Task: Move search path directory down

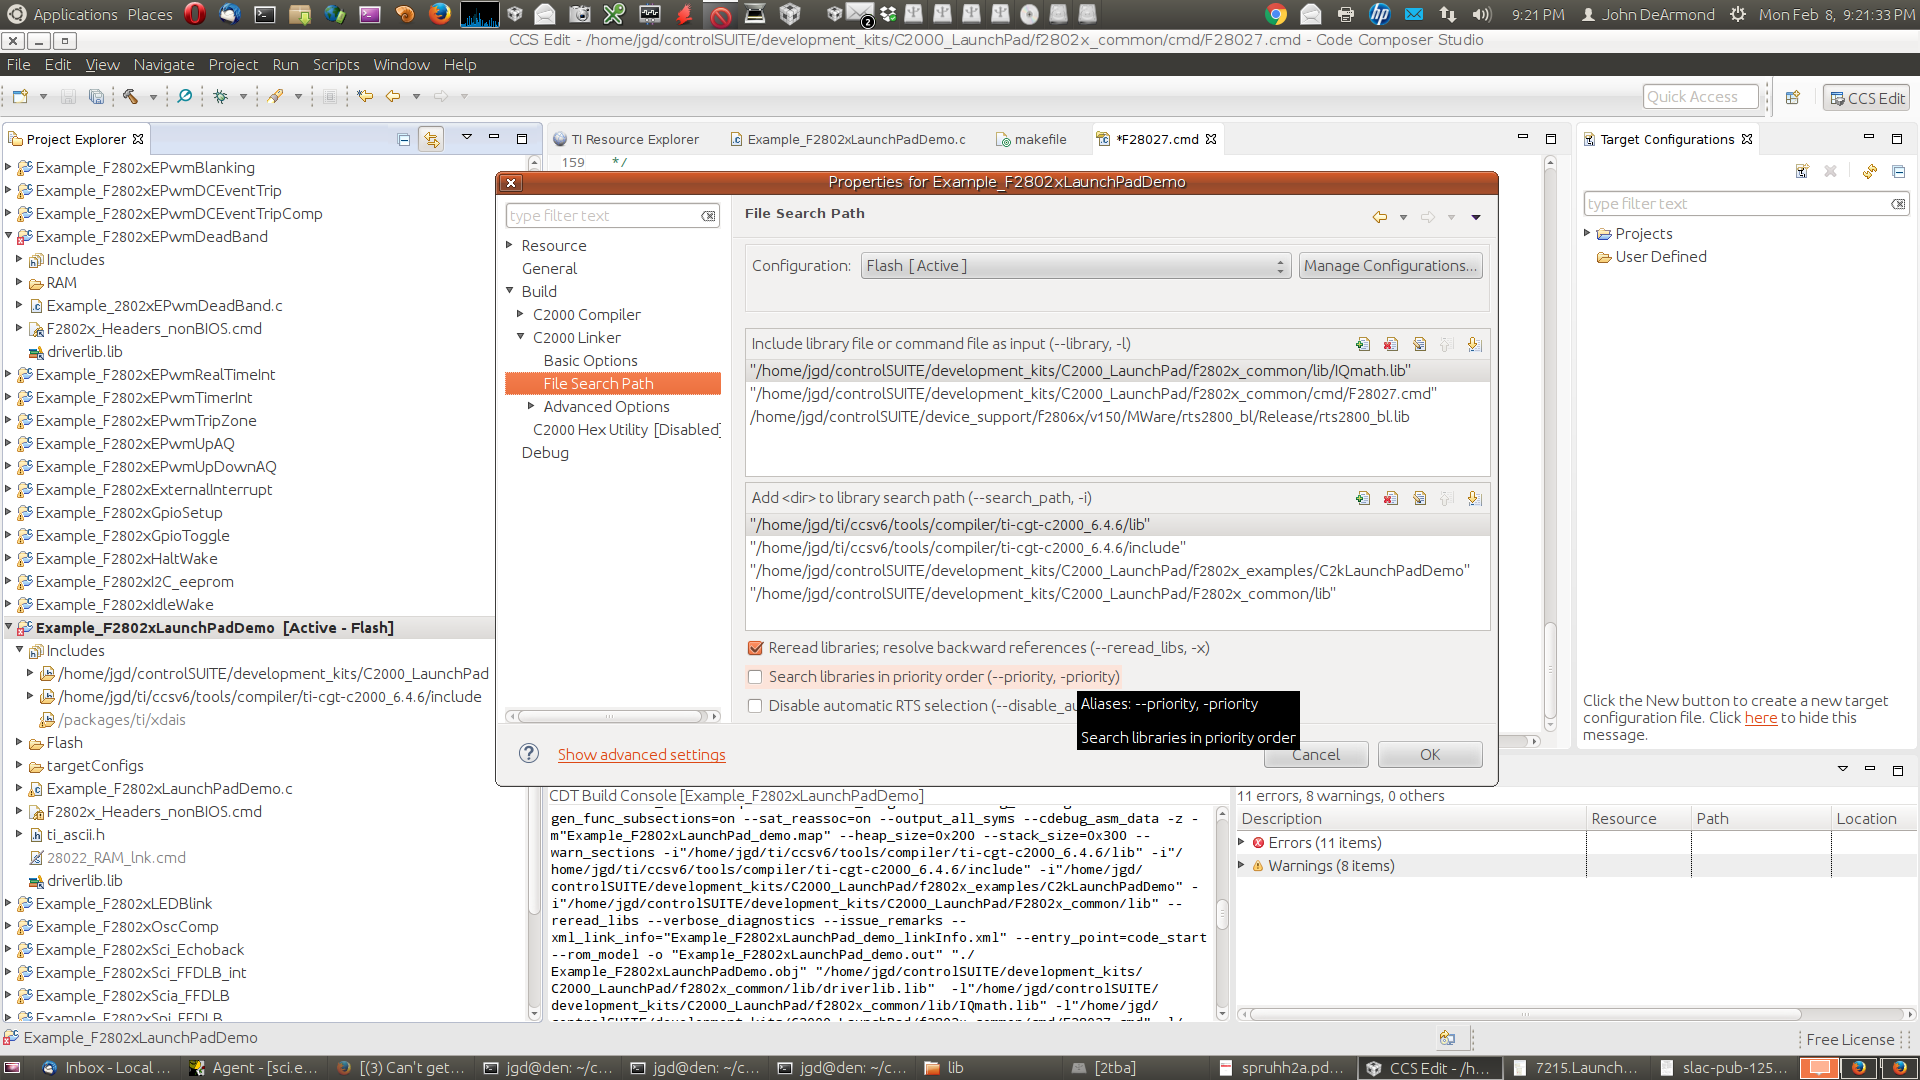Action: click(1474, 498)
